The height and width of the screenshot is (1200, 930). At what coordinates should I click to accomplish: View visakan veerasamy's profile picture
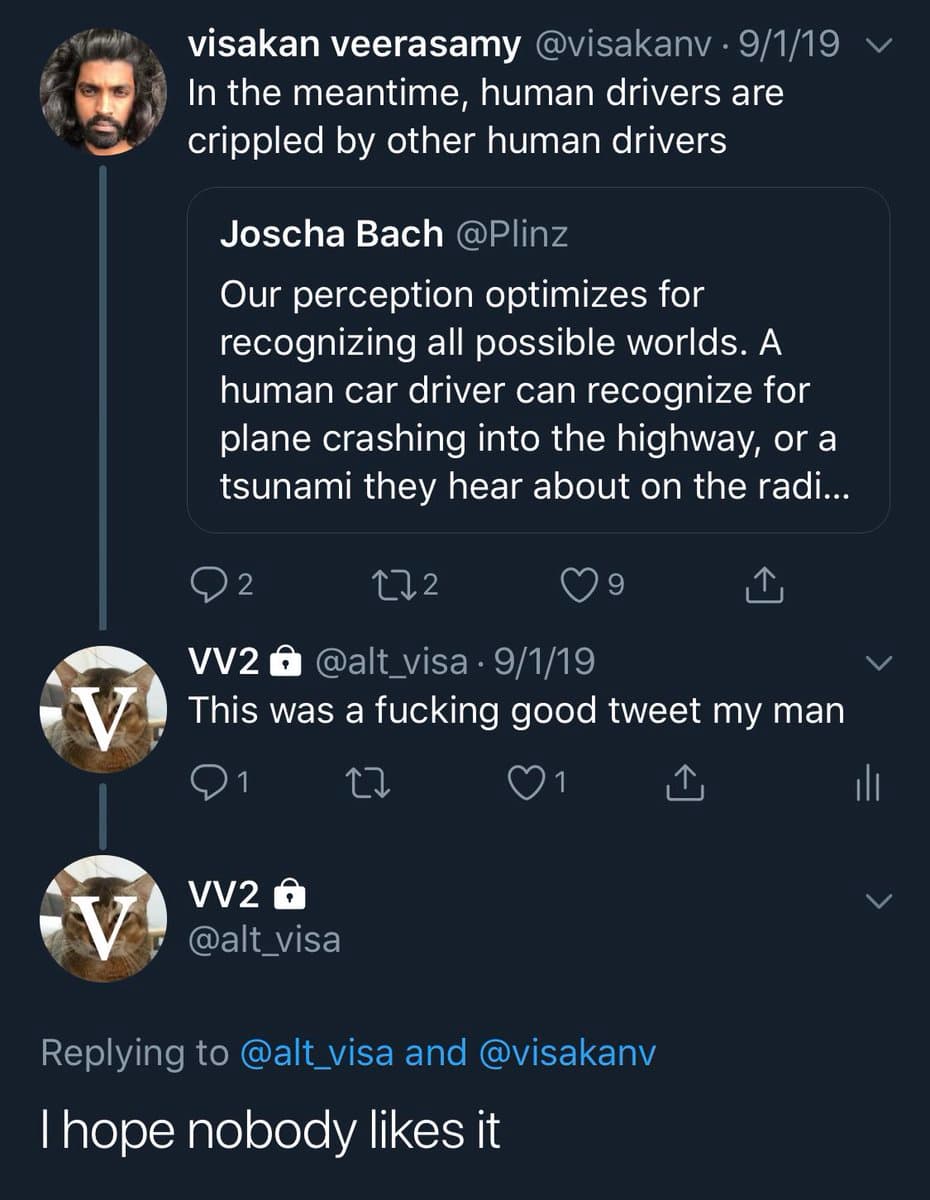103,91
